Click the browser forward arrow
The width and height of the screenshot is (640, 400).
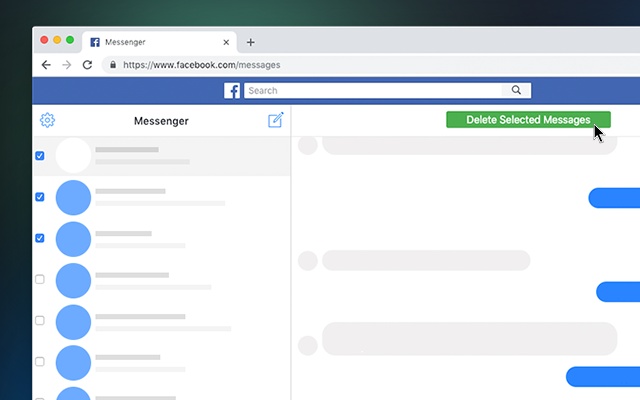coord(67,65)
